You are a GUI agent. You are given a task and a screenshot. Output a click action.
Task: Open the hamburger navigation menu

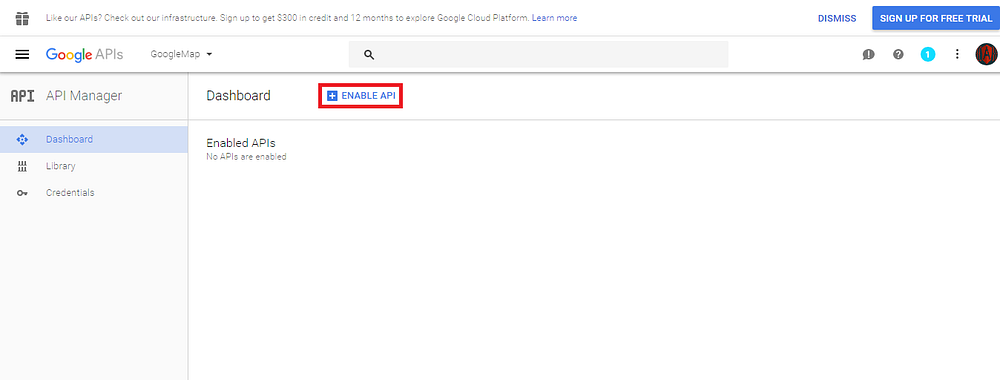[x=22, y=54]
